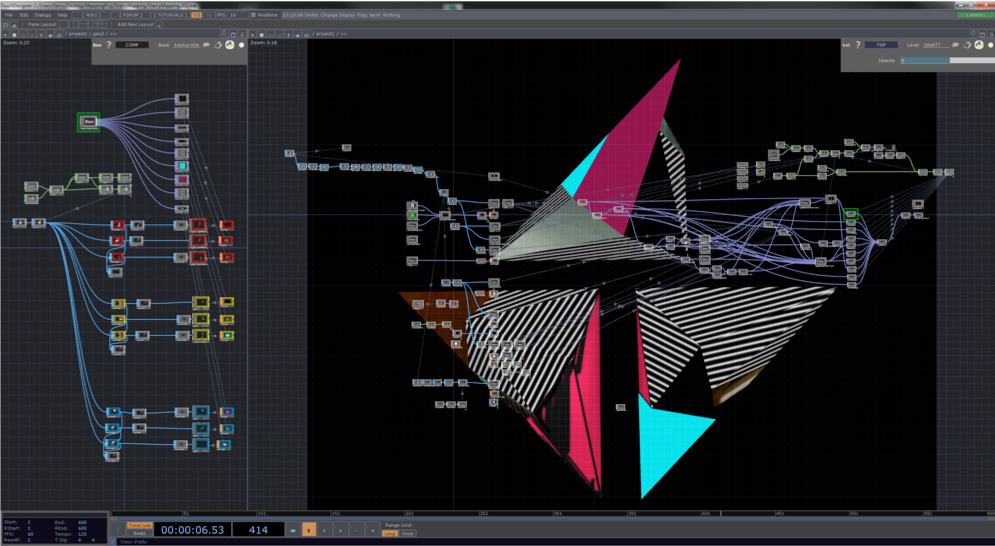The image size is (995, 546).
Task: Click the help question mark in the right parameter panel
Action: tap(857, 45)
